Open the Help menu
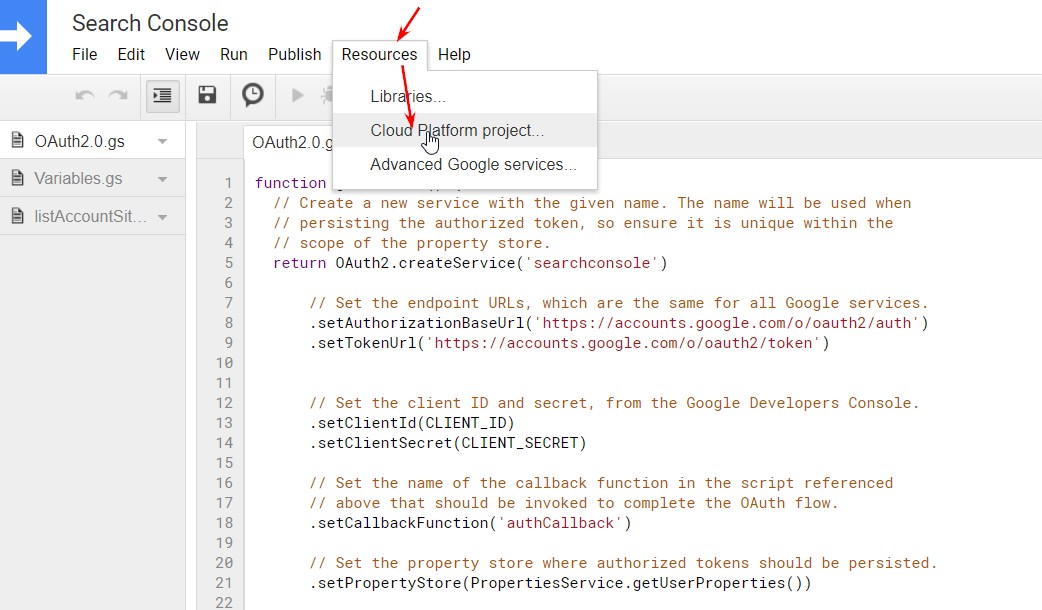This screenshot has height=610, width=1042. point(454,54)
